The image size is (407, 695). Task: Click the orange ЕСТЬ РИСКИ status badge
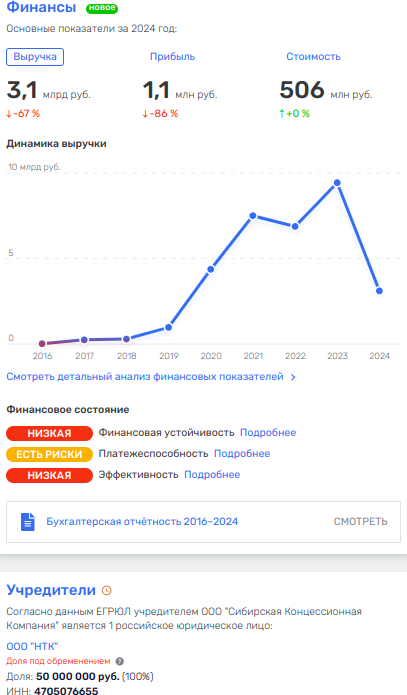[x=49, y=454]
